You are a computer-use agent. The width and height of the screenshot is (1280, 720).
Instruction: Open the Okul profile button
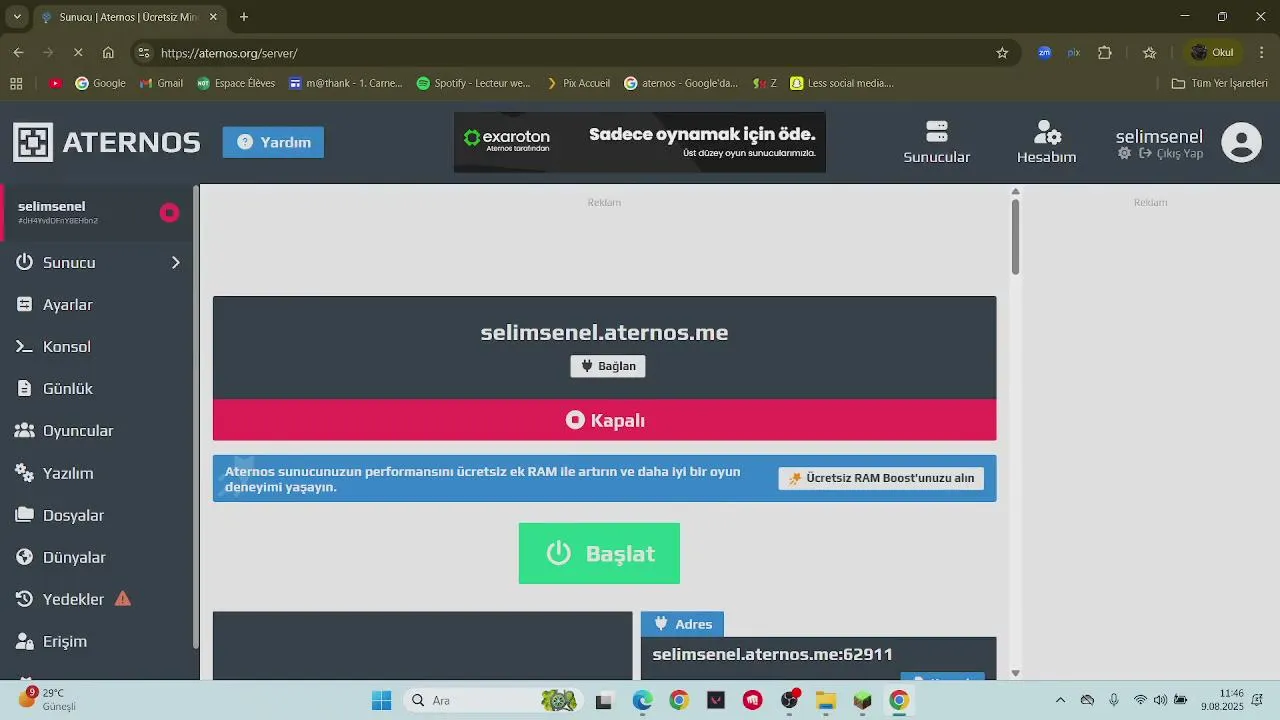(x=1212, y=53)
